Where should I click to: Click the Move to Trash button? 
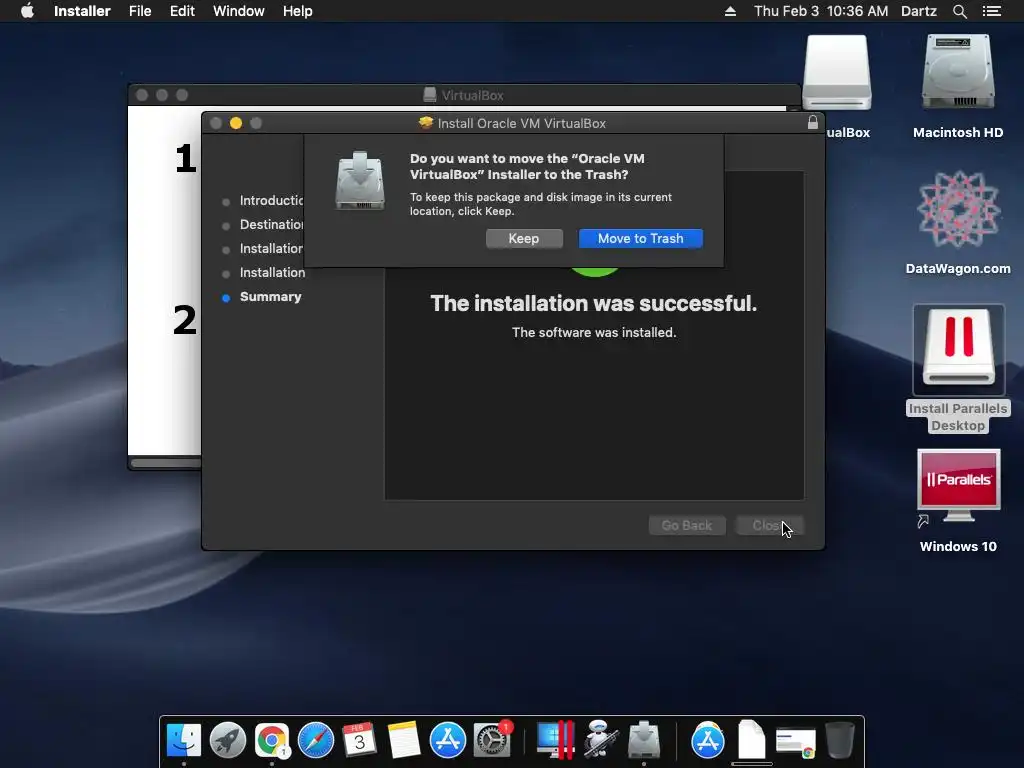(x=641, y=238)
